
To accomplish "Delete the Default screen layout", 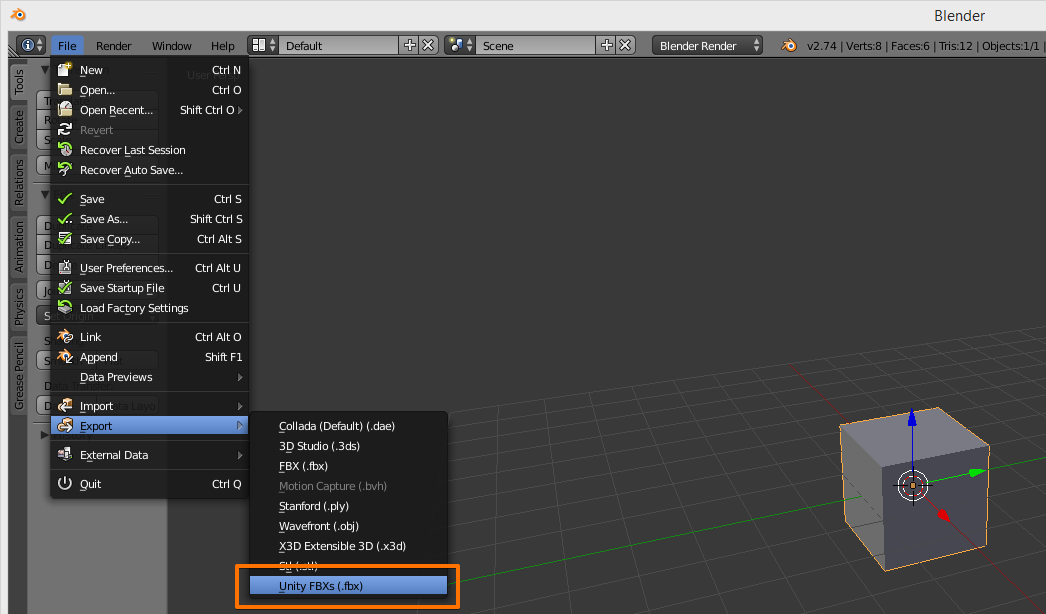I will point(428,45).
